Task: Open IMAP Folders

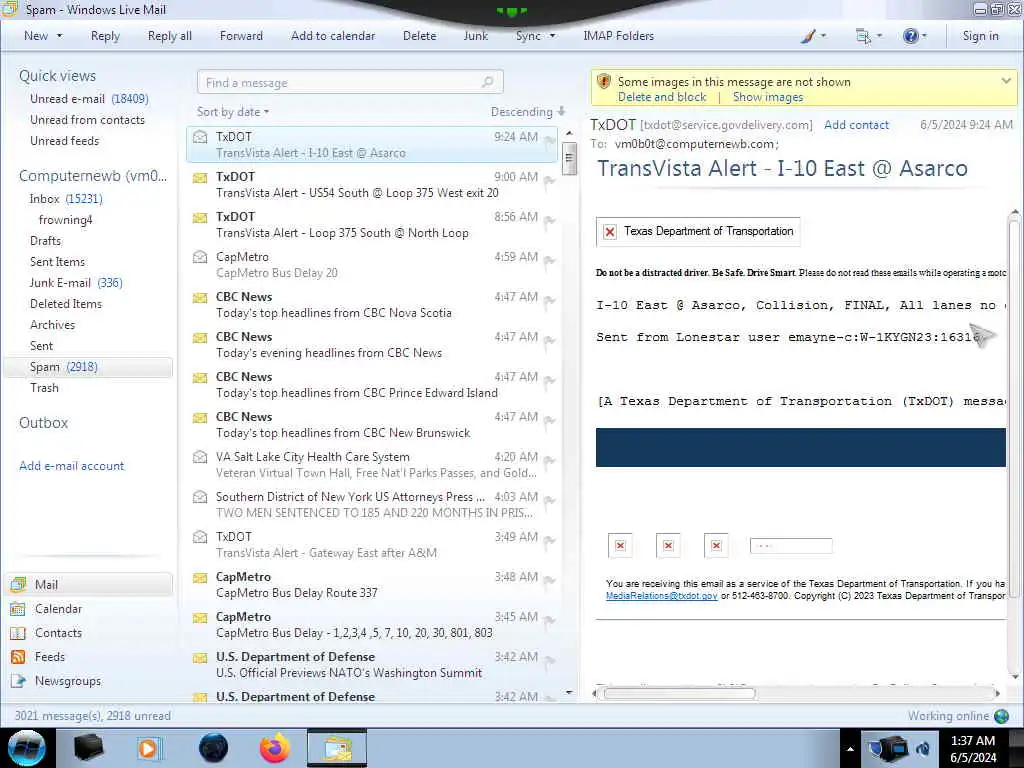Action: pyautogui.click(x=618, y=36)
